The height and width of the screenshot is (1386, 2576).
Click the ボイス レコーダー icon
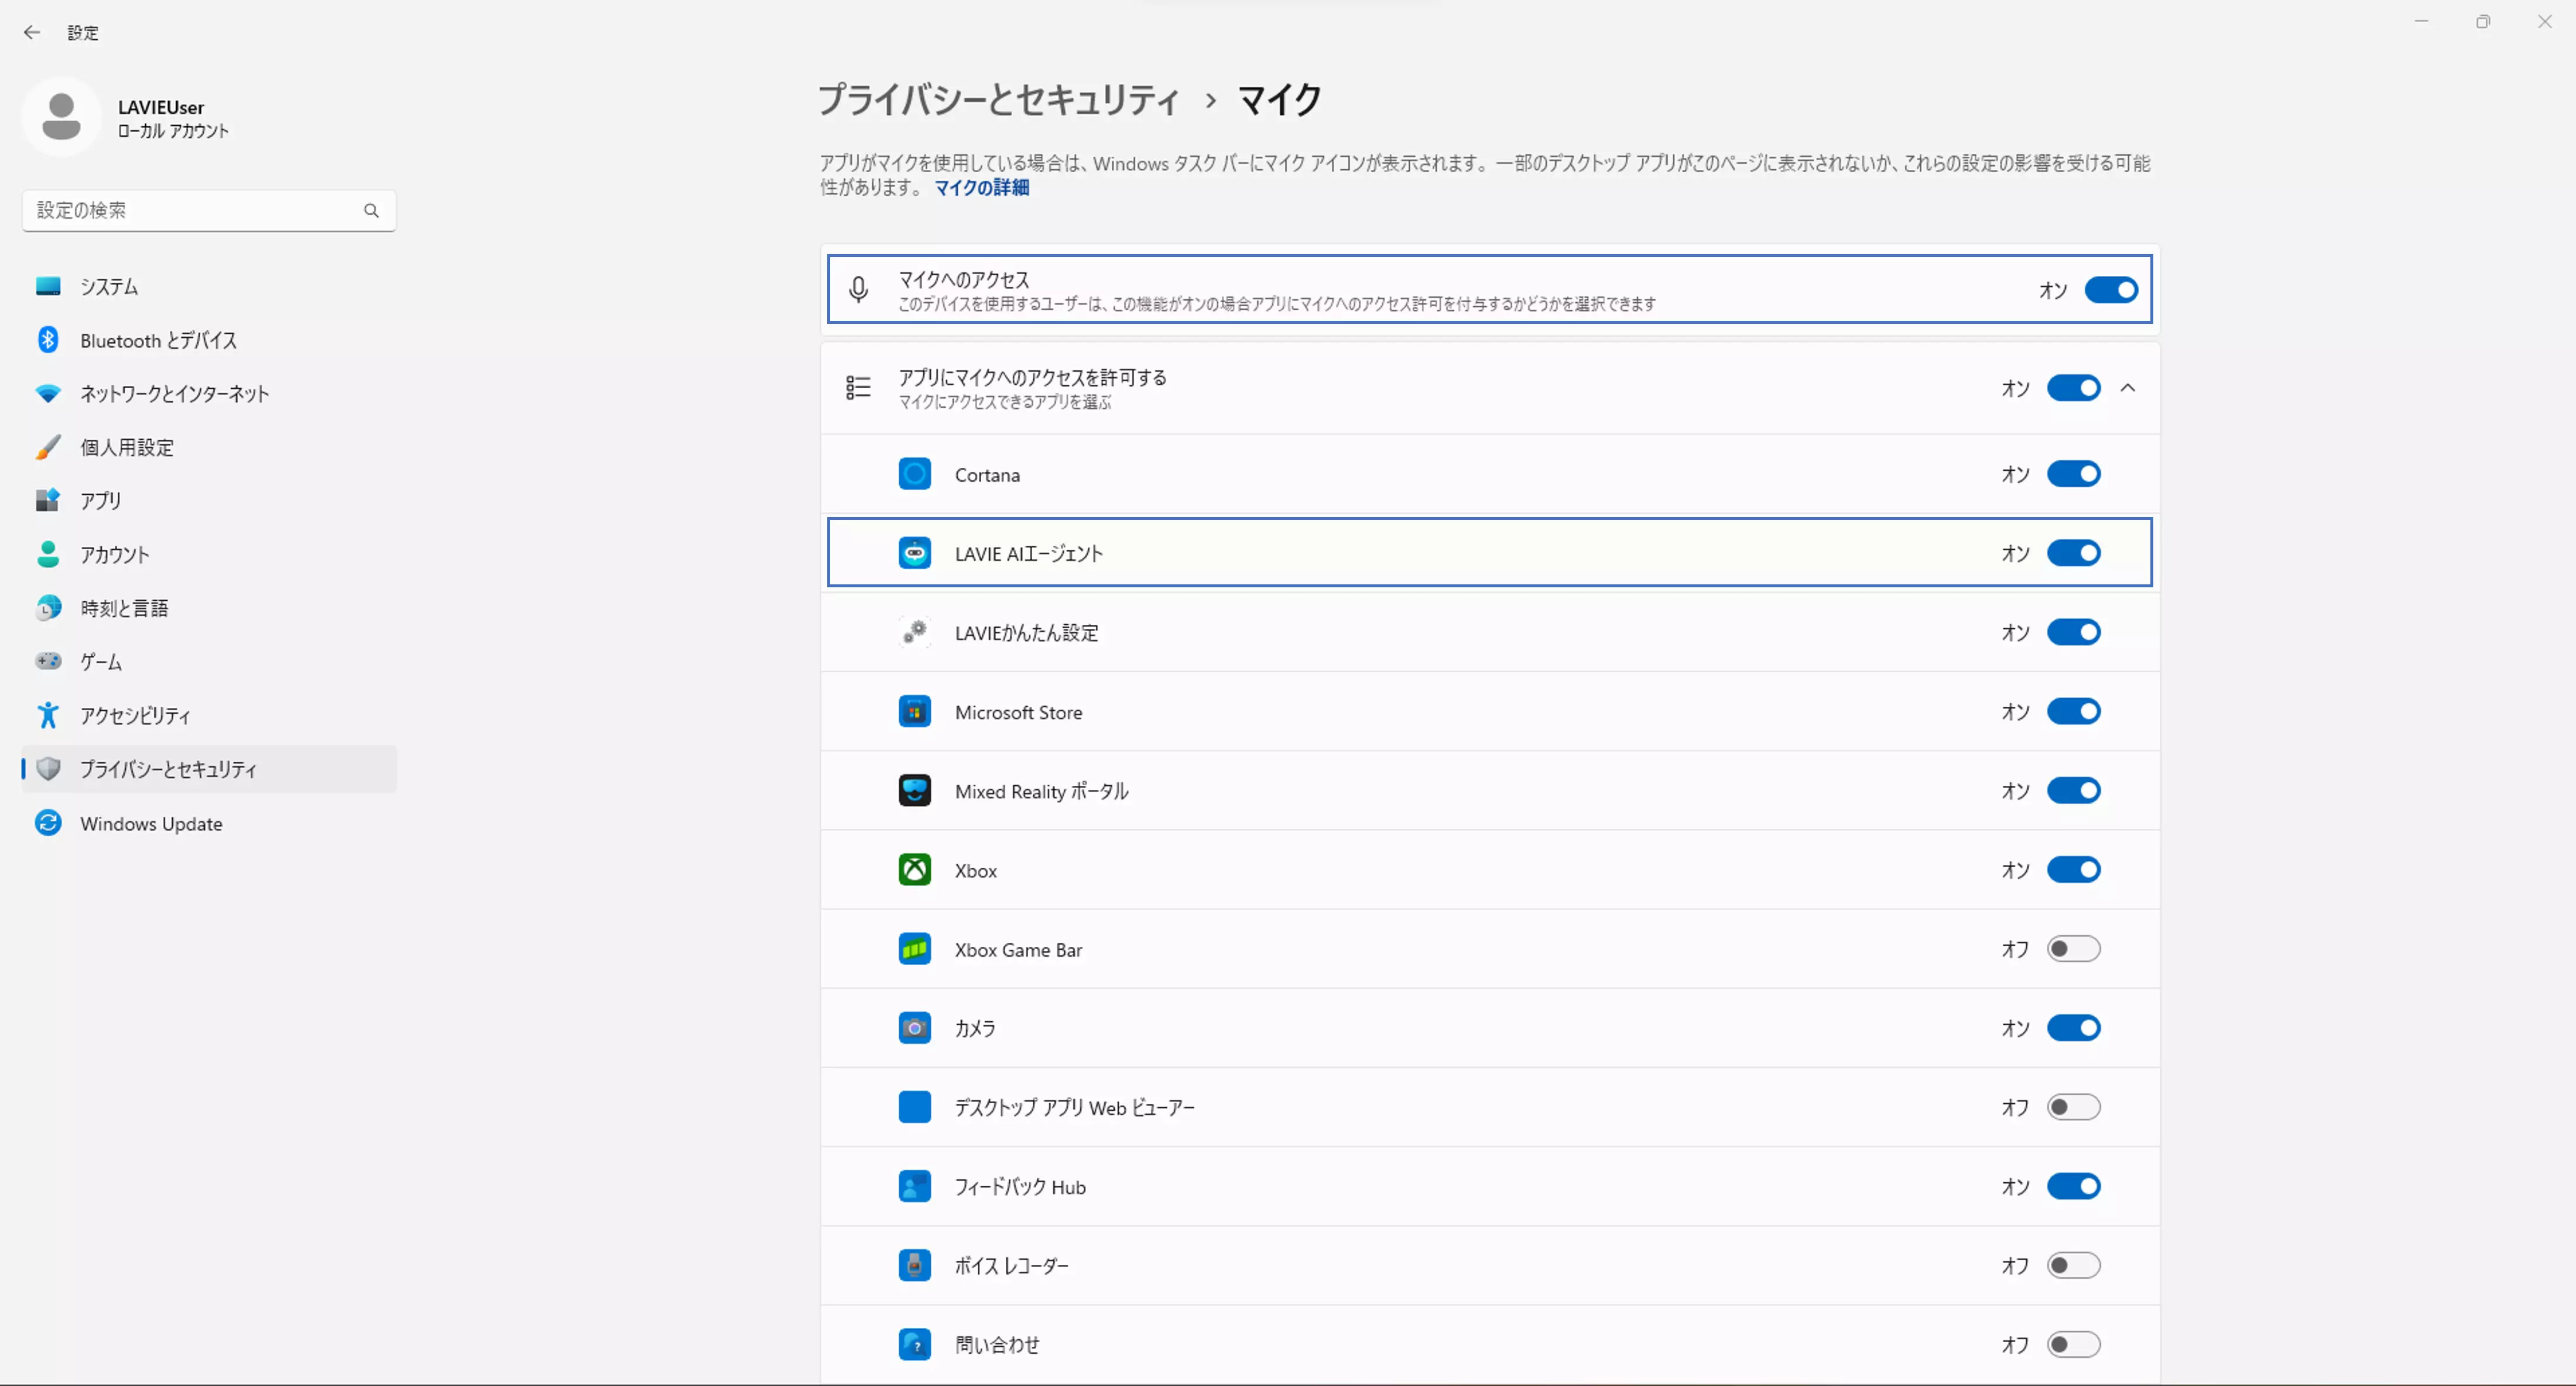click(x=914, y=1266)
